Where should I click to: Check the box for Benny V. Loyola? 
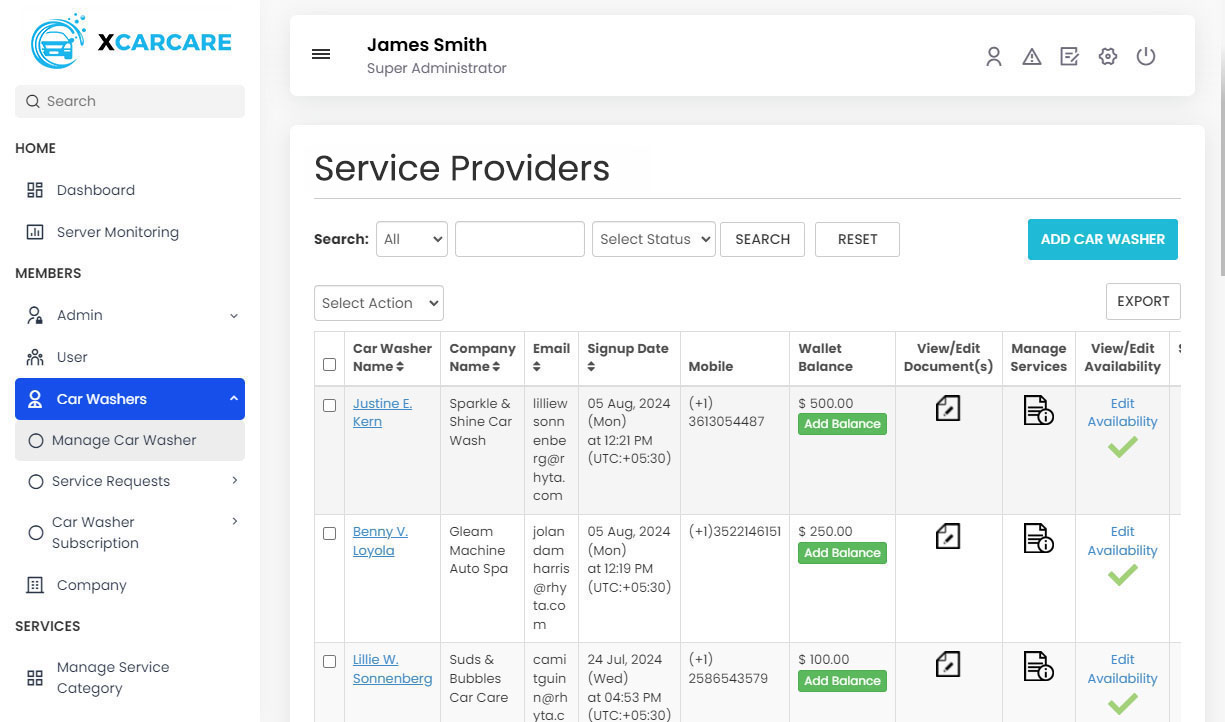click(x=329, y=533)
